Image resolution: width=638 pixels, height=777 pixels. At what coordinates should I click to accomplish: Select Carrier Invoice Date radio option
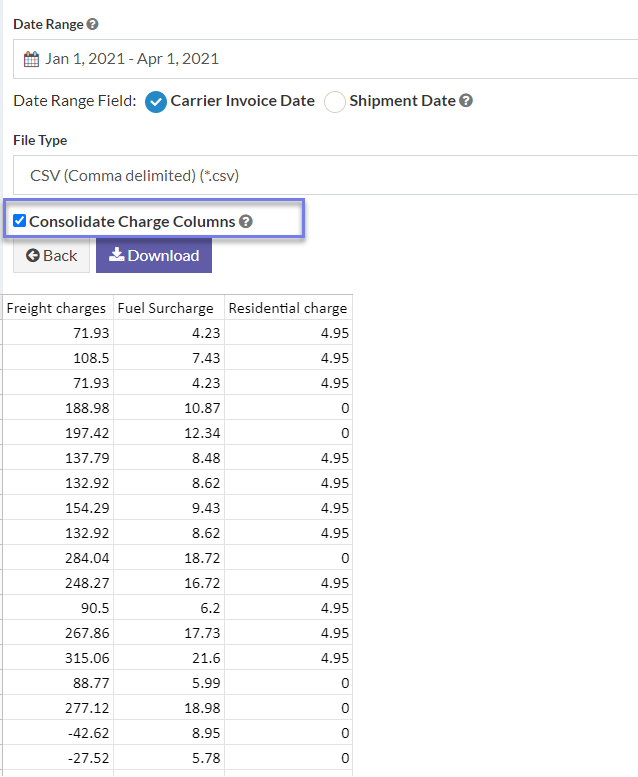pos(156,102)
